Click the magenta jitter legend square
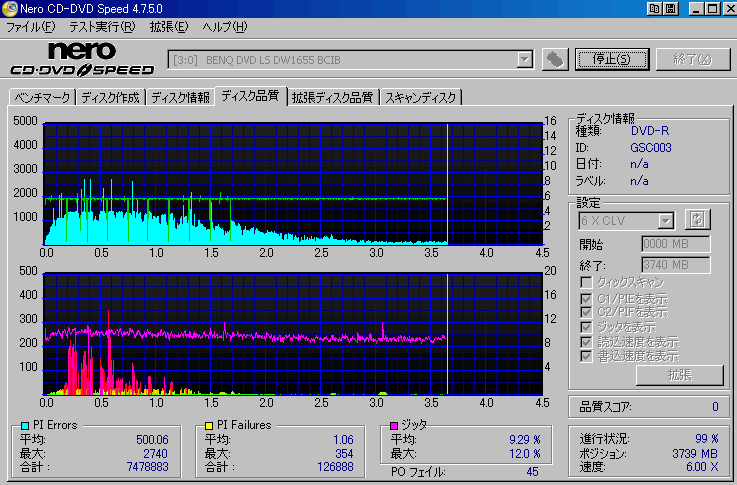The width and height of the screenshot is (737, 485). [x=394, y=426]
